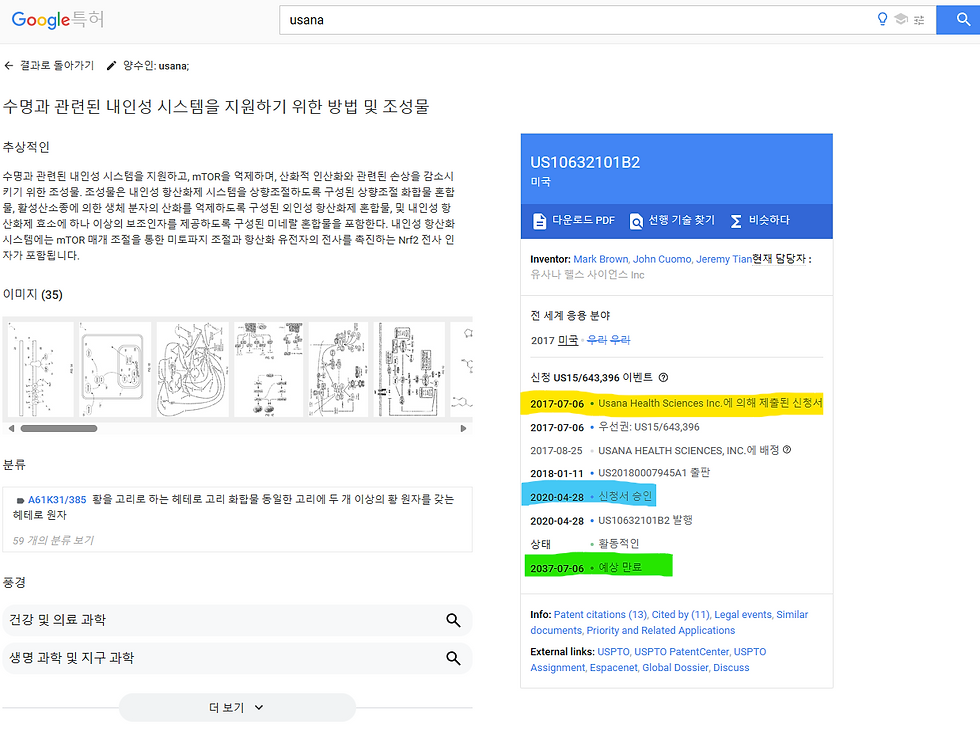The width and height of the screenshot is (980, 735).
Task: Click the lightbulb icon in search bar
Action: point(882,19)
